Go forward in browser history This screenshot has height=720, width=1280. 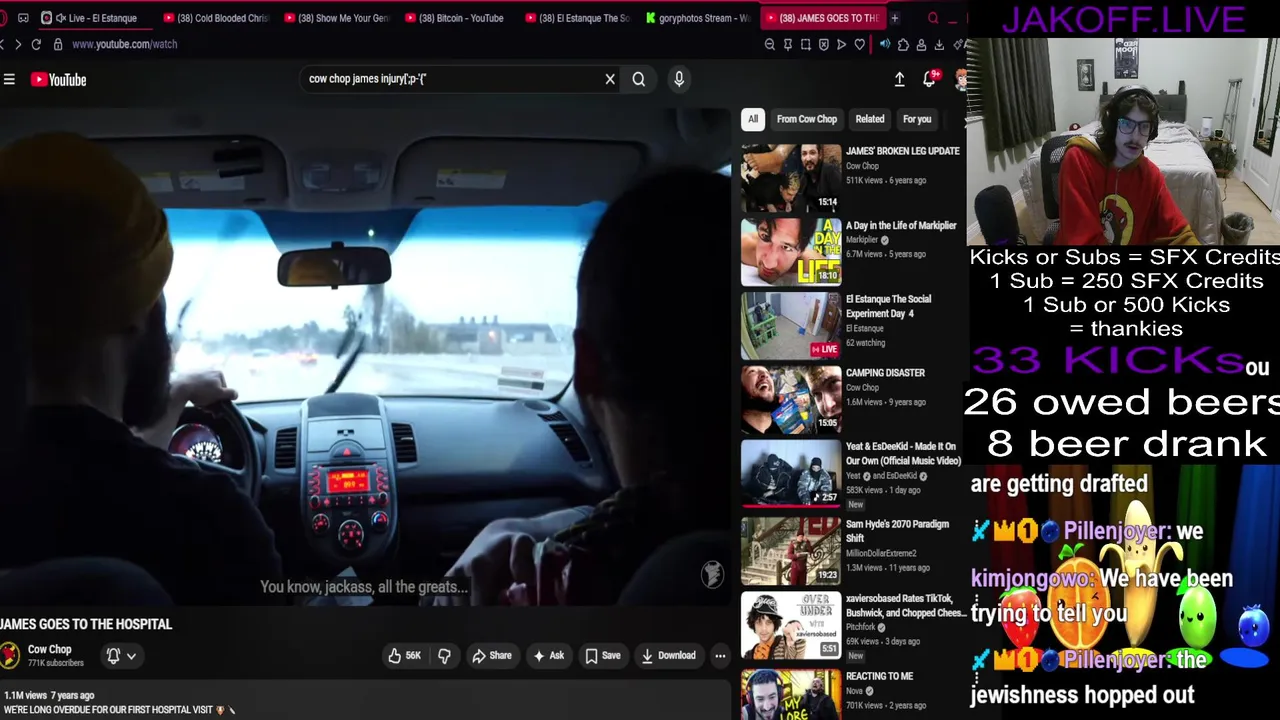[x=17, y=44]
